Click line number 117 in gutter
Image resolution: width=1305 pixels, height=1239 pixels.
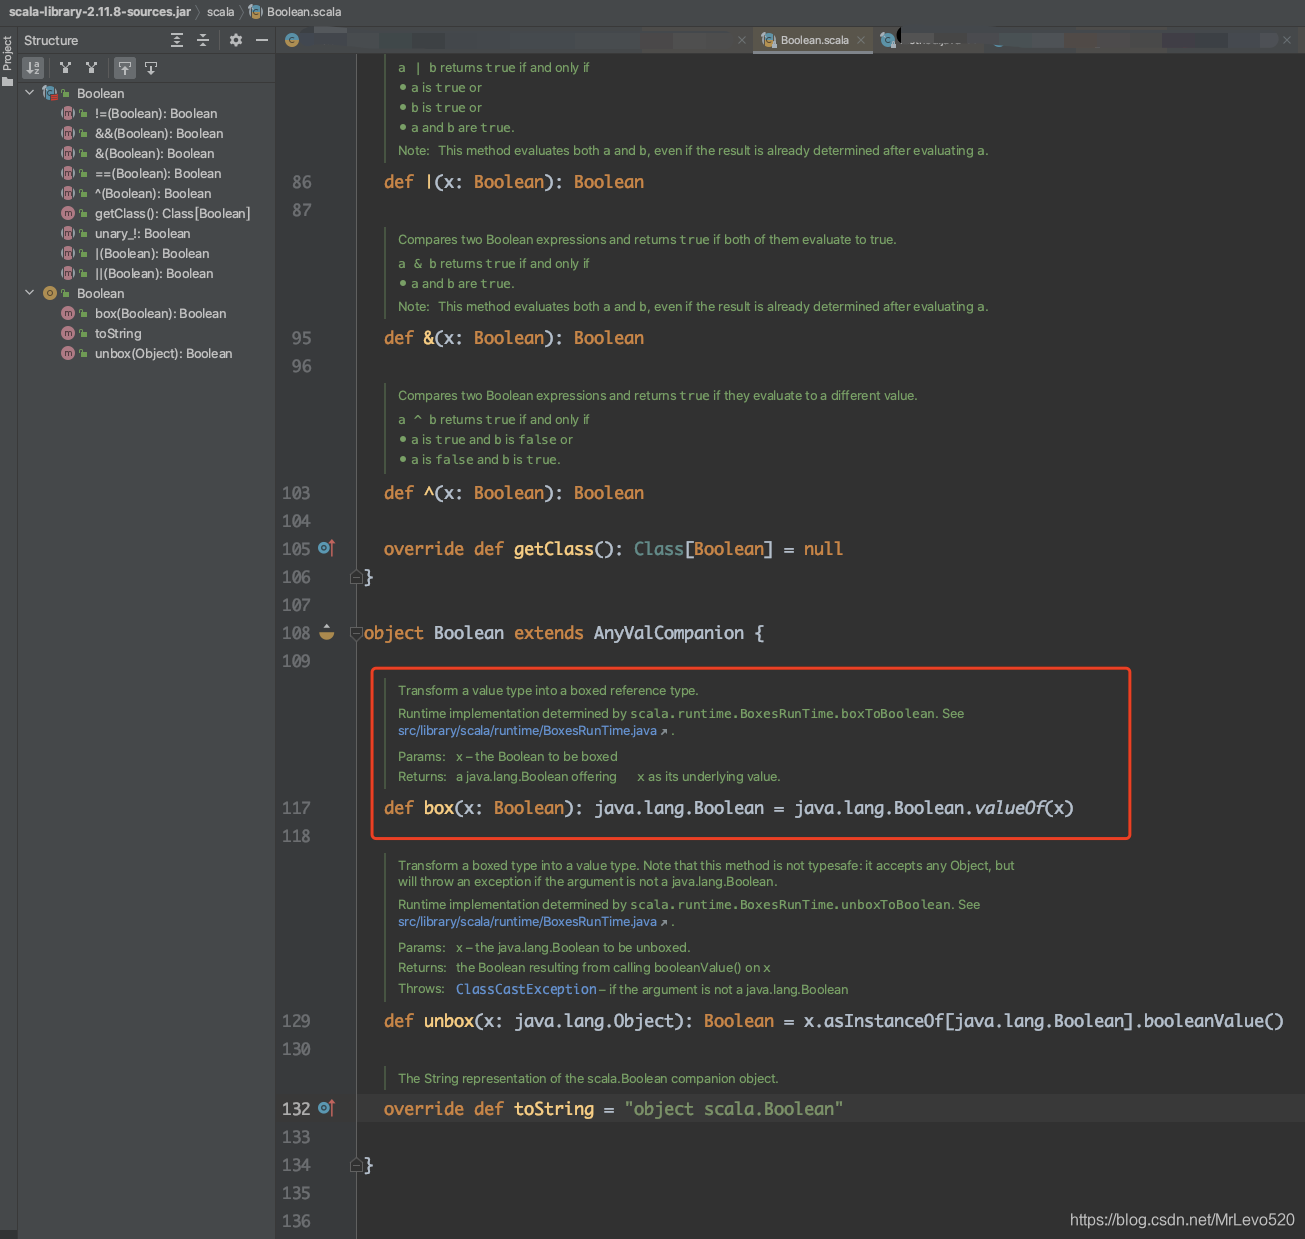(296, 808)
